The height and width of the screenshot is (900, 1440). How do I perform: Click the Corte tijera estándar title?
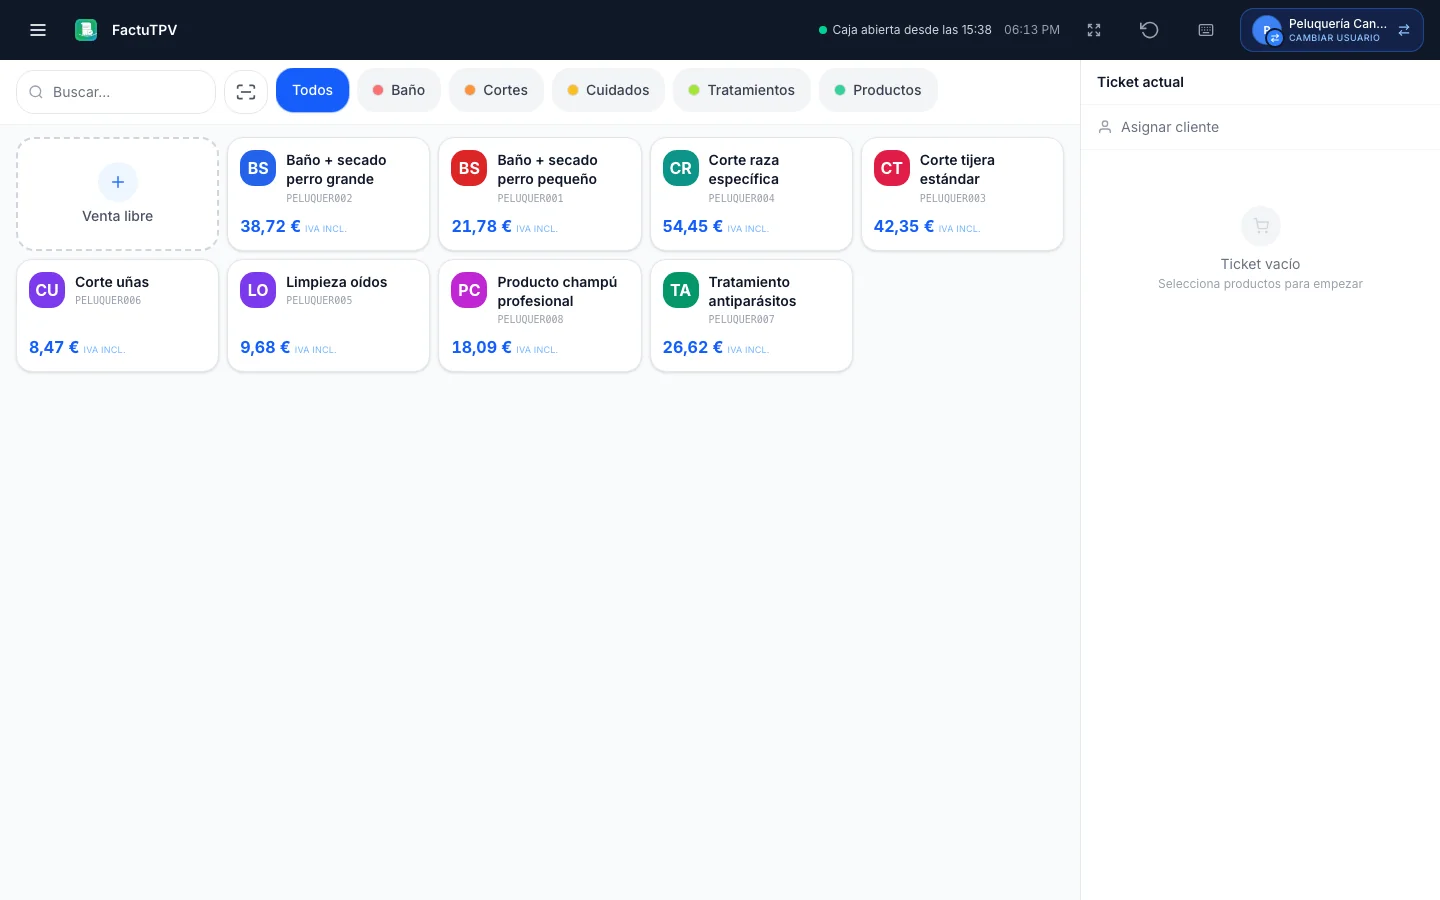pos(957,170)
